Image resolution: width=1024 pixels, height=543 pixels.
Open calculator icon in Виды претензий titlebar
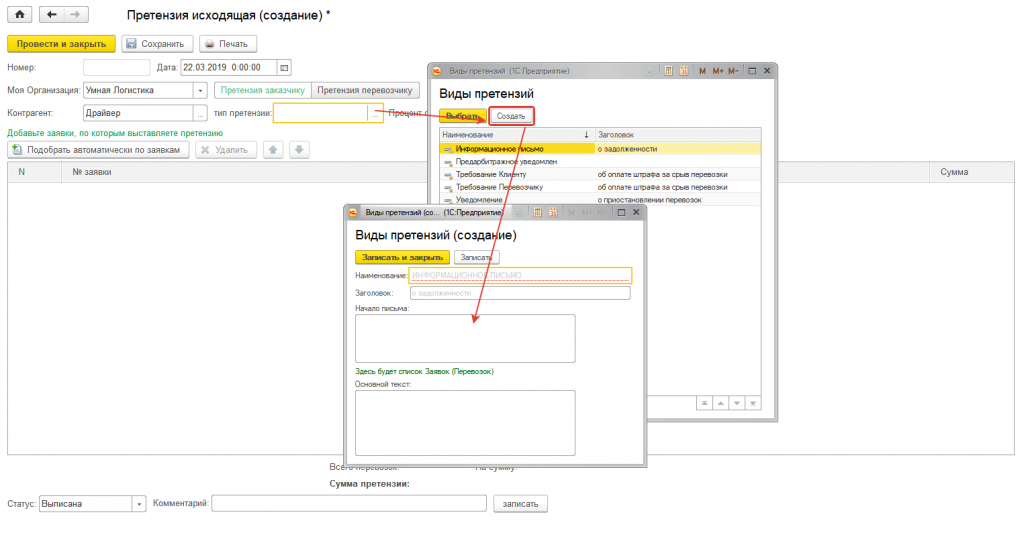coord(668,71)
